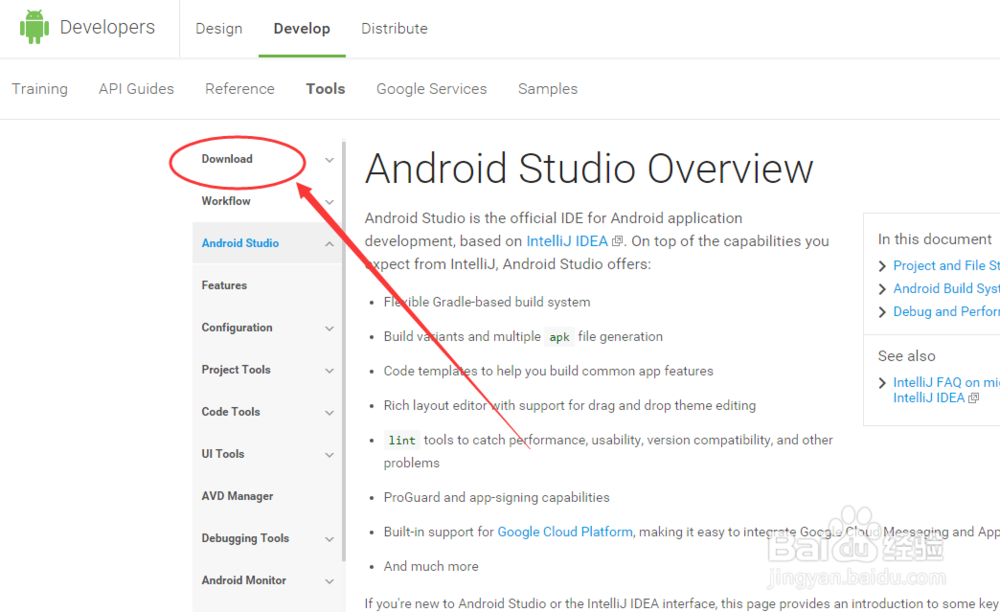Expand the Code Tools chevron
1000x612 pixels.
coord(329,412)
